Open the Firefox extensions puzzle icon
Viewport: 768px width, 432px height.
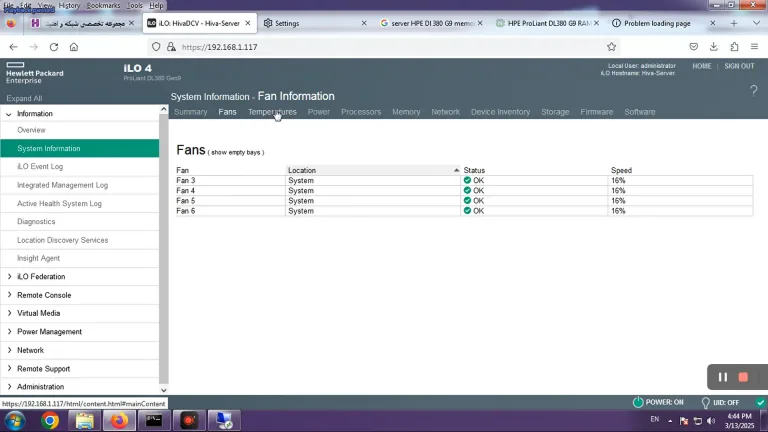[734, 47]
